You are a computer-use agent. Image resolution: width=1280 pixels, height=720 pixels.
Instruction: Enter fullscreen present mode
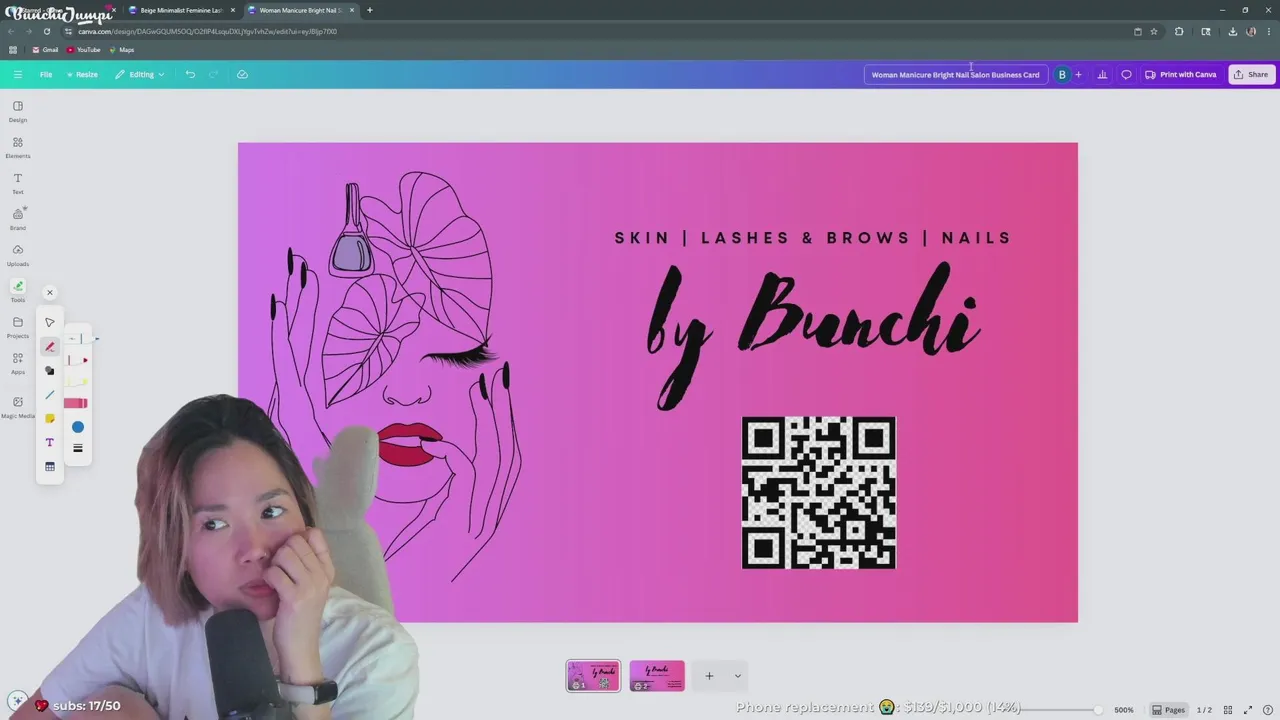pyautogui.click(x=1248, y=710)
